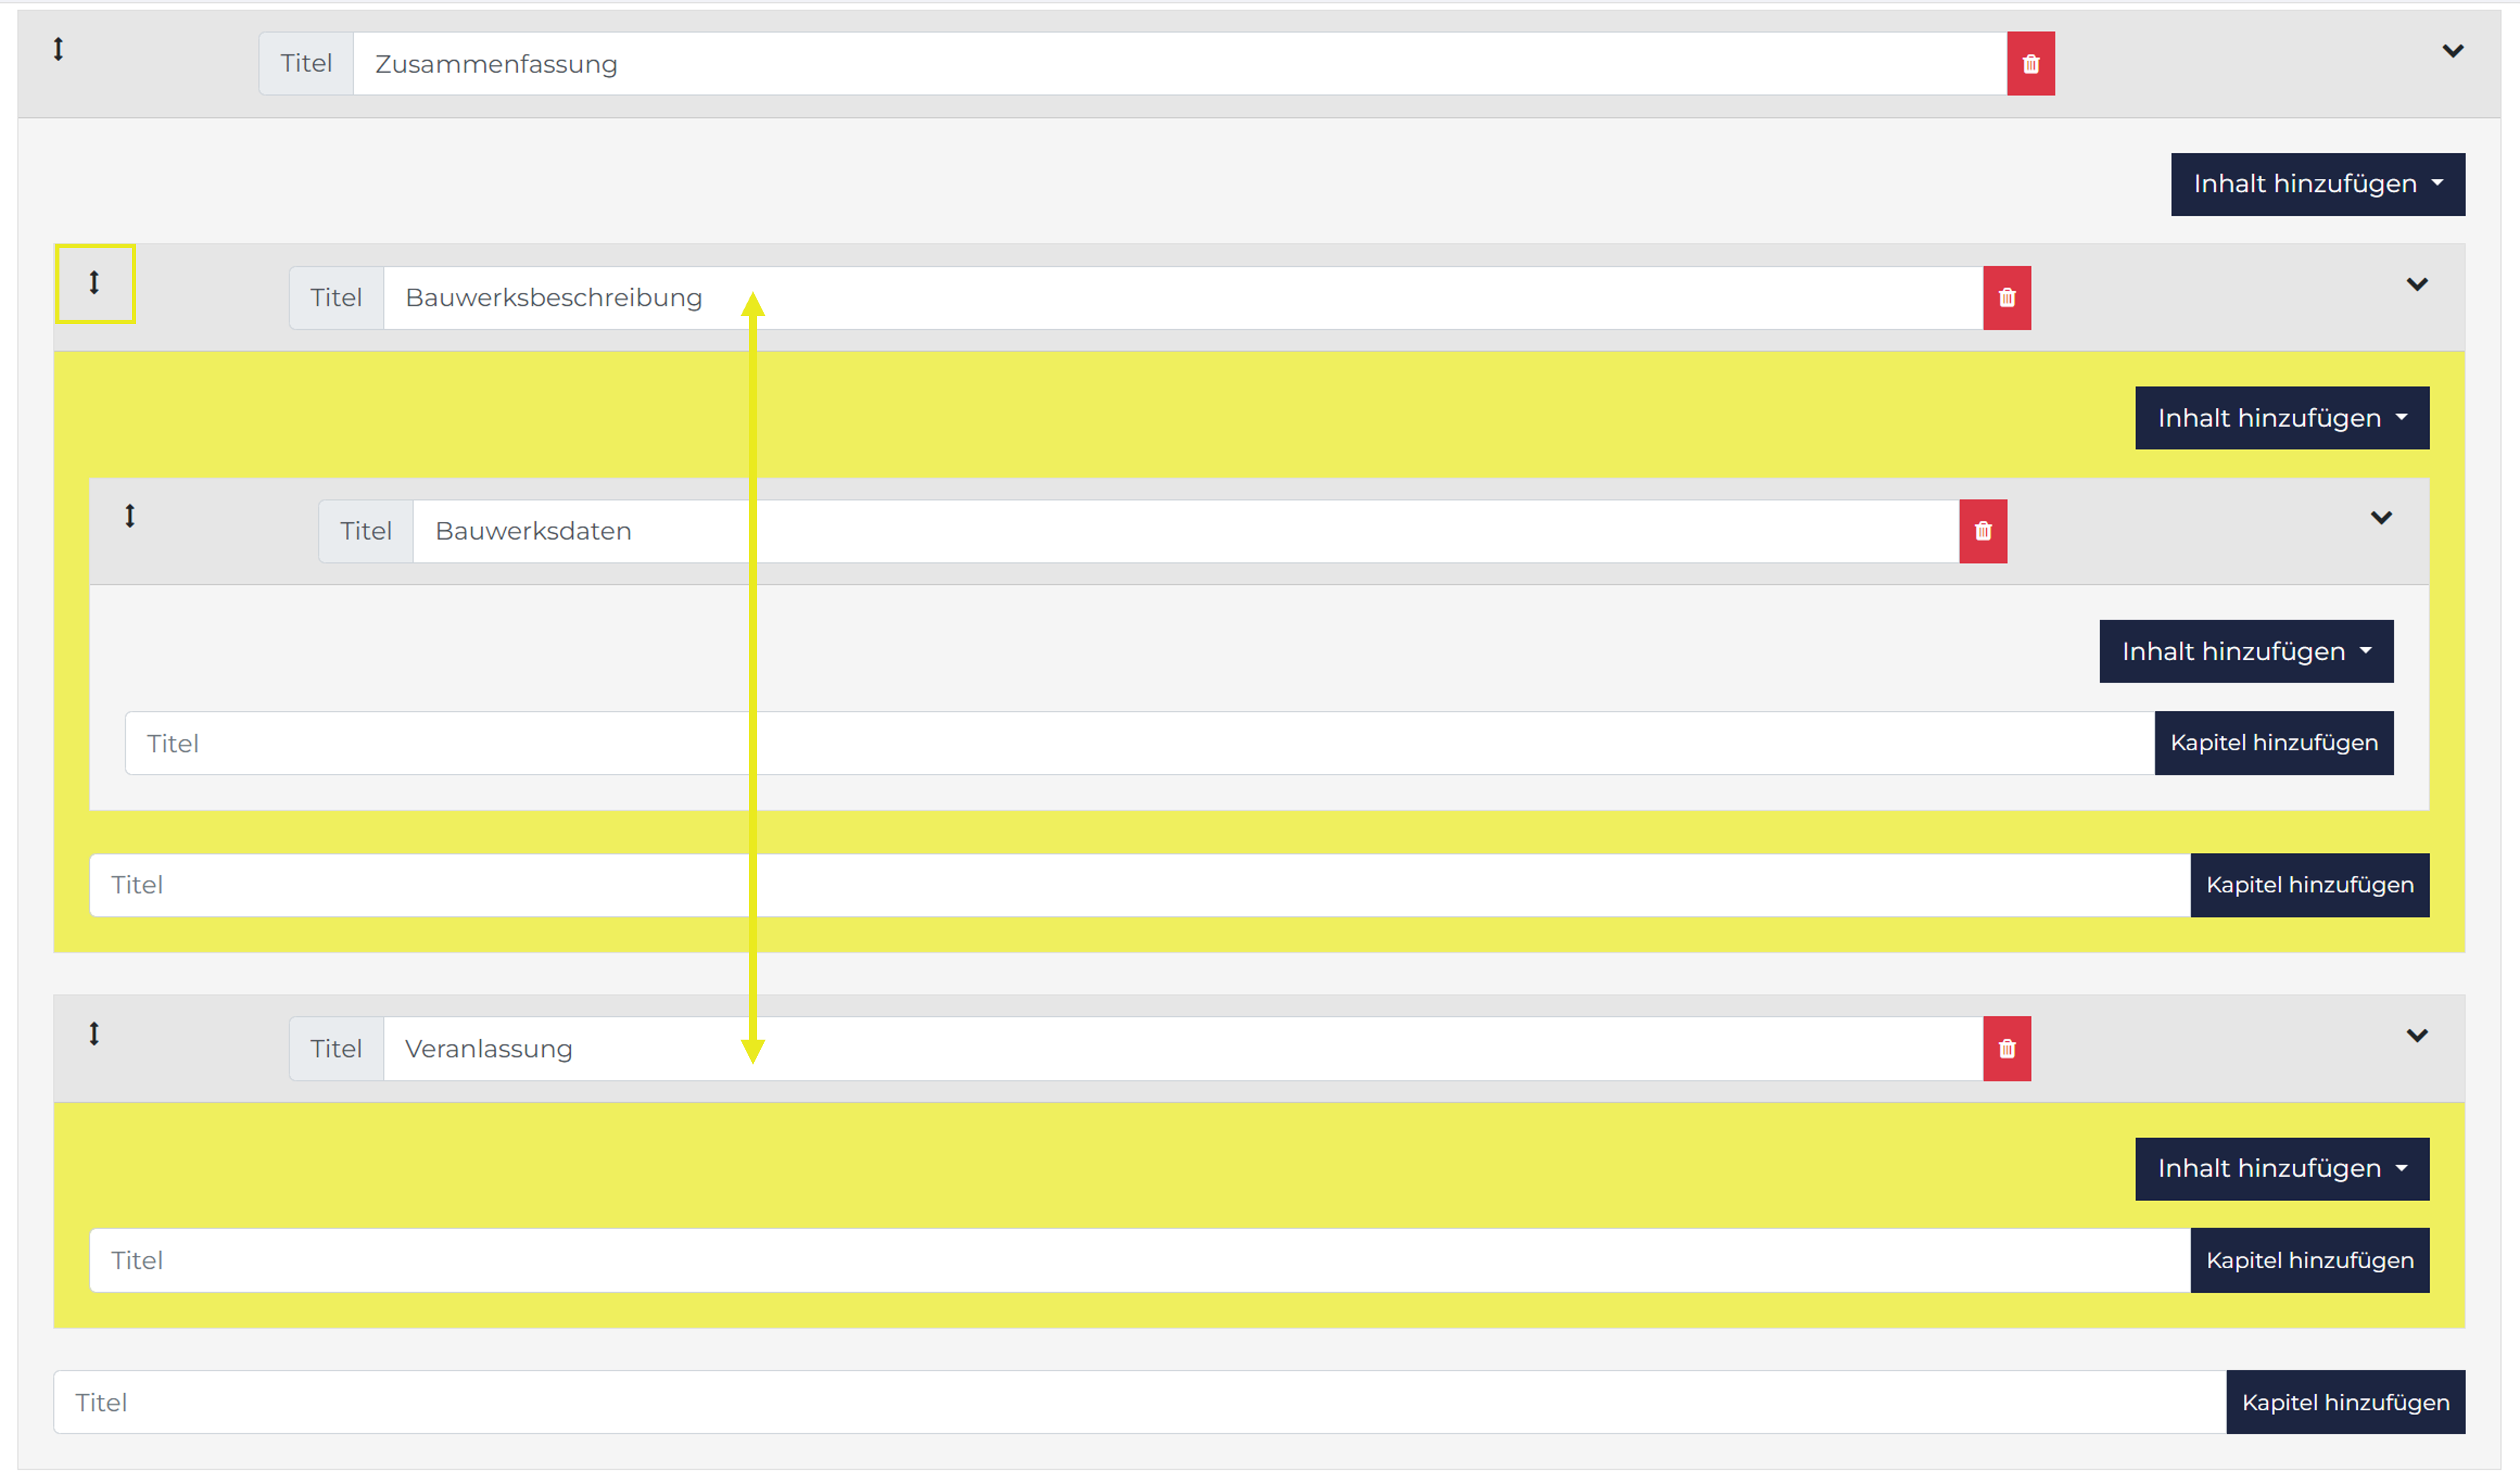Toggle the Bauwerksdaten chevron expander
2520x1471 pixels.
2381,517
